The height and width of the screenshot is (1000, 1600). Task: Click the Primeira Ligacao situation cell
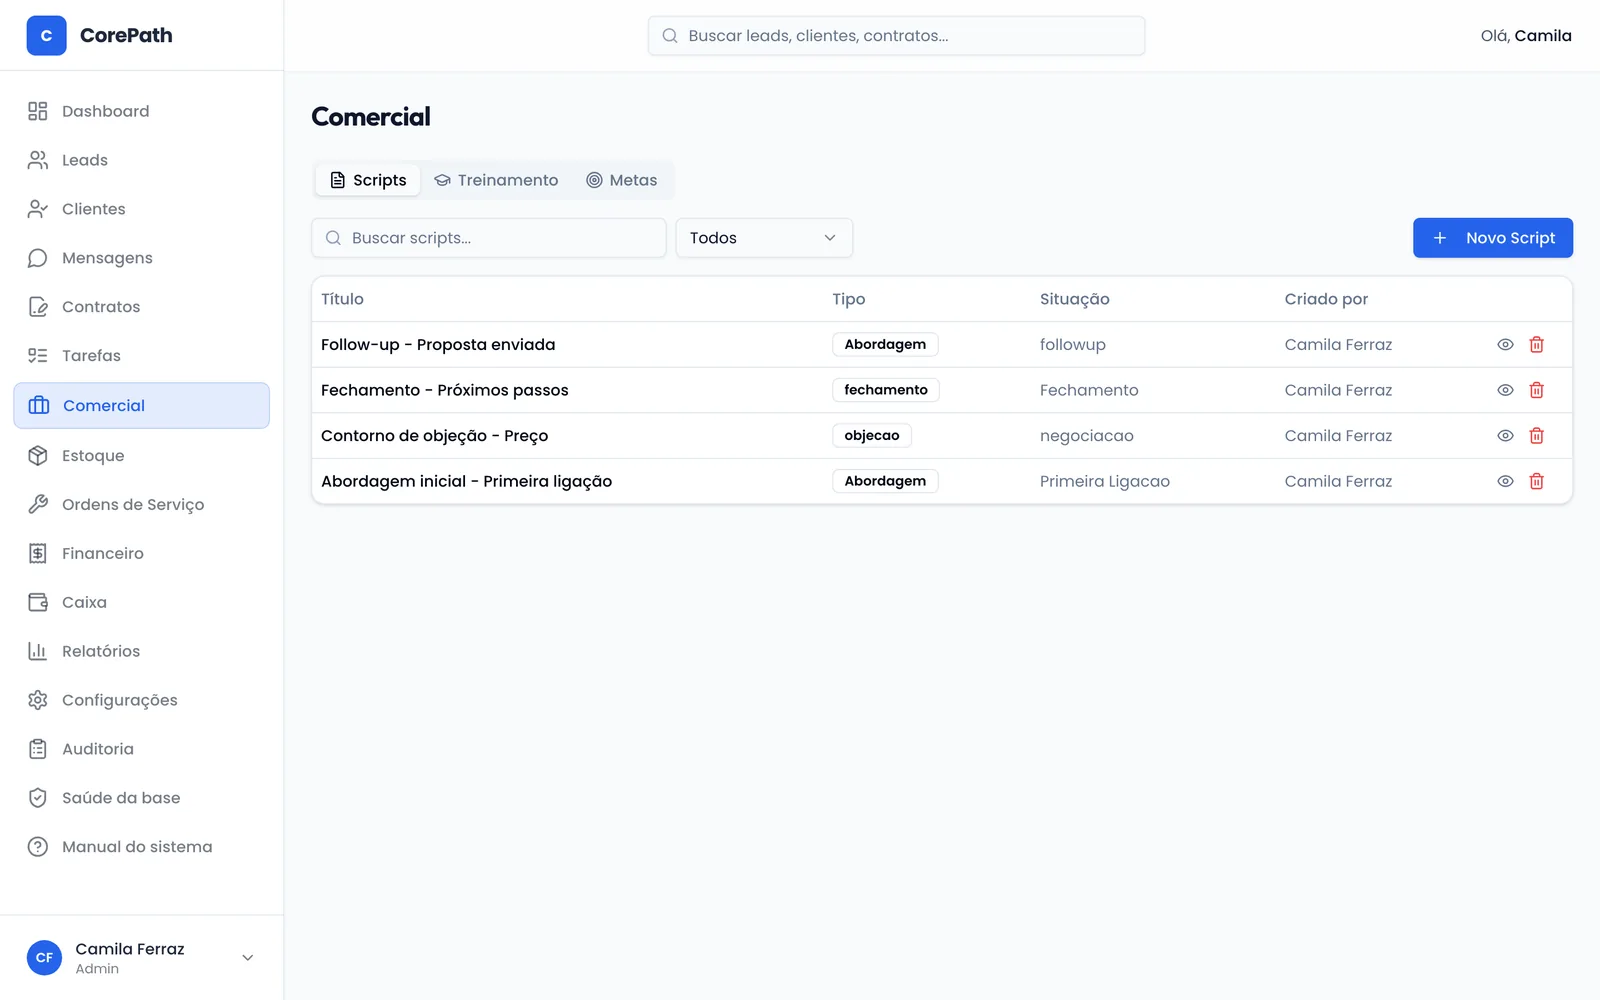[x=1105, y=481]
